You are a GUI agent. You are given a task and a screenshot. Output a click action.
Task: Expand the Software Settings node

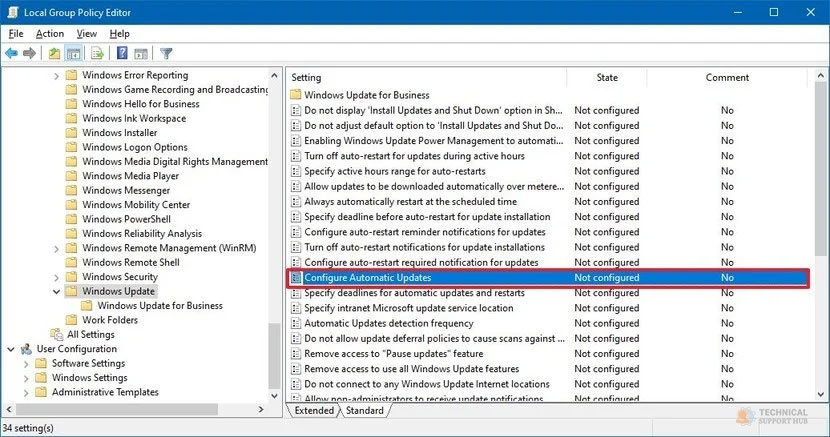26,363
